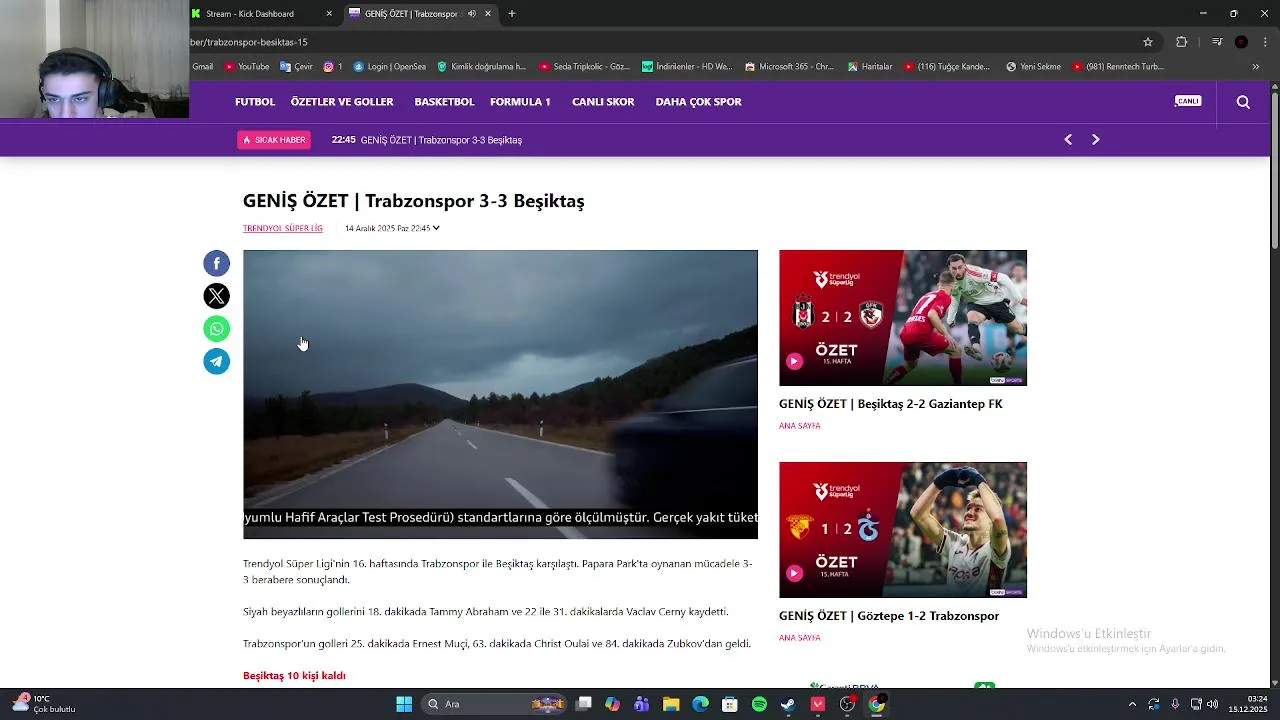The image size is (1280, 720).
Task: Open FUTBOL menu
Action: click(x=255, y=102)
